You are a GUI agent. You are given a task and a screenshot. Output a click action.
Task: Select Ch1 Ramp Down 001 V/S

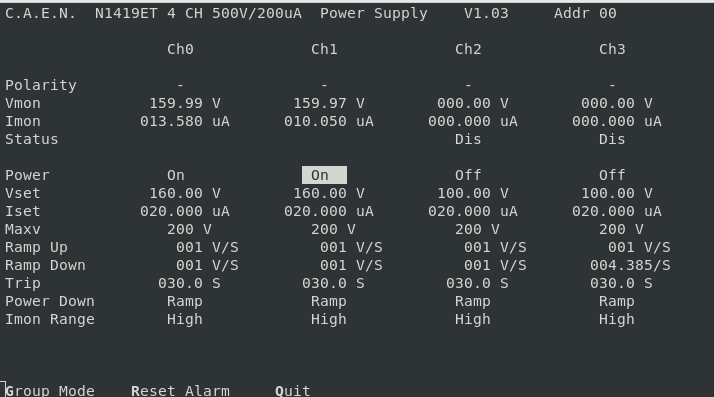click(351, 265)
